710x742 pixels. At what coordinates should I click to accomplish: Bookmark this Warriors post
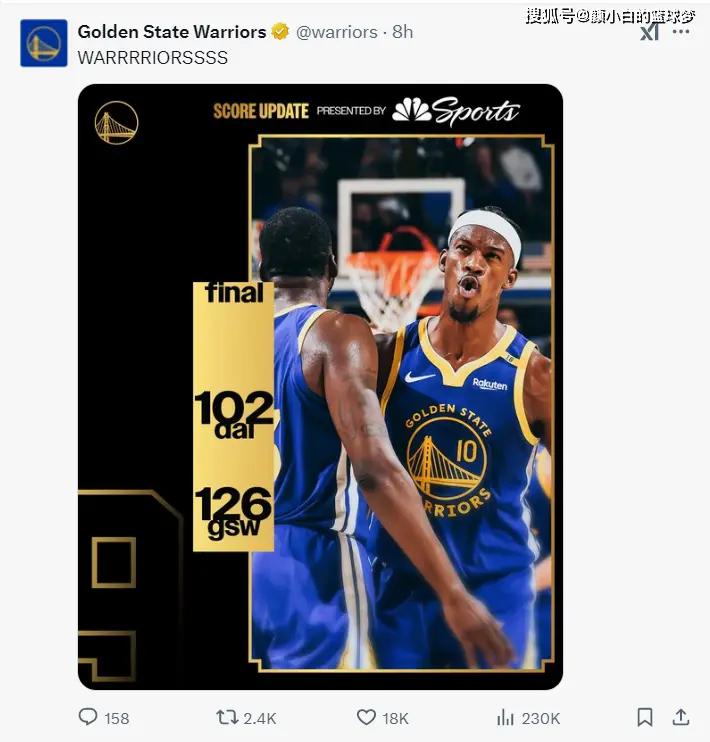645,717
